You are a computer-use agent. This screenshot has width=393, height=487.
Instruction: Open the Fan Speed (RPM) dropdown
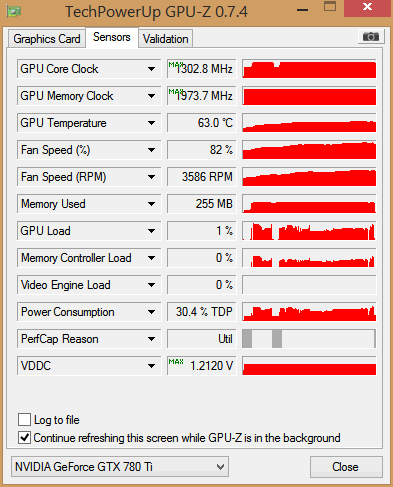[x=151, y=177]
